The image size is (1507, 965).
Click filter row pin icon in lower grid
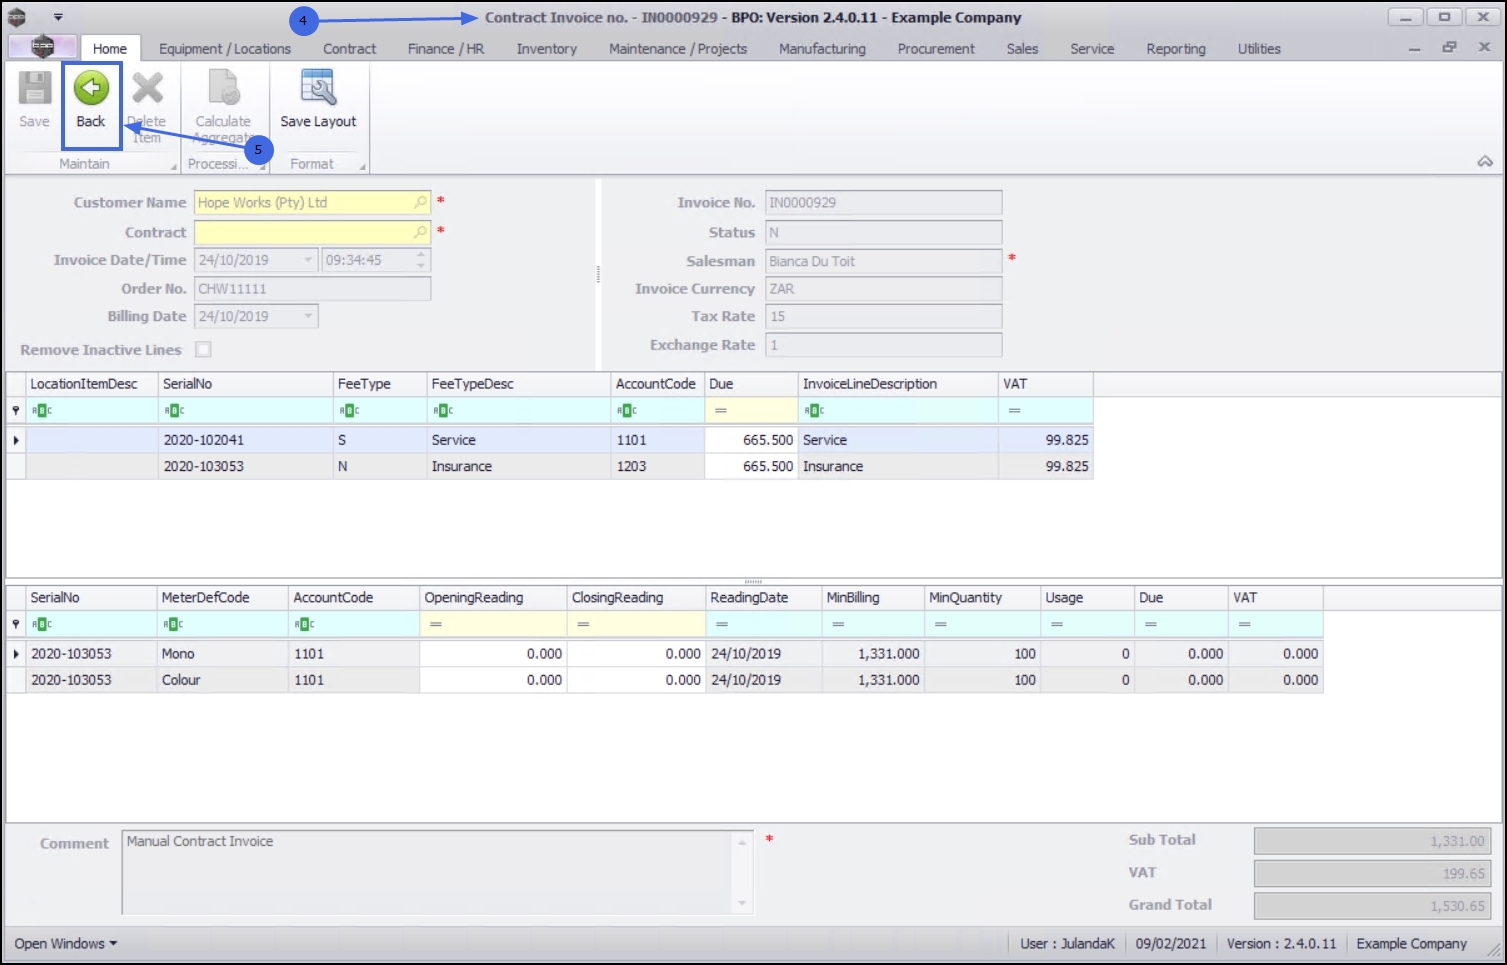tap(15, 624)
